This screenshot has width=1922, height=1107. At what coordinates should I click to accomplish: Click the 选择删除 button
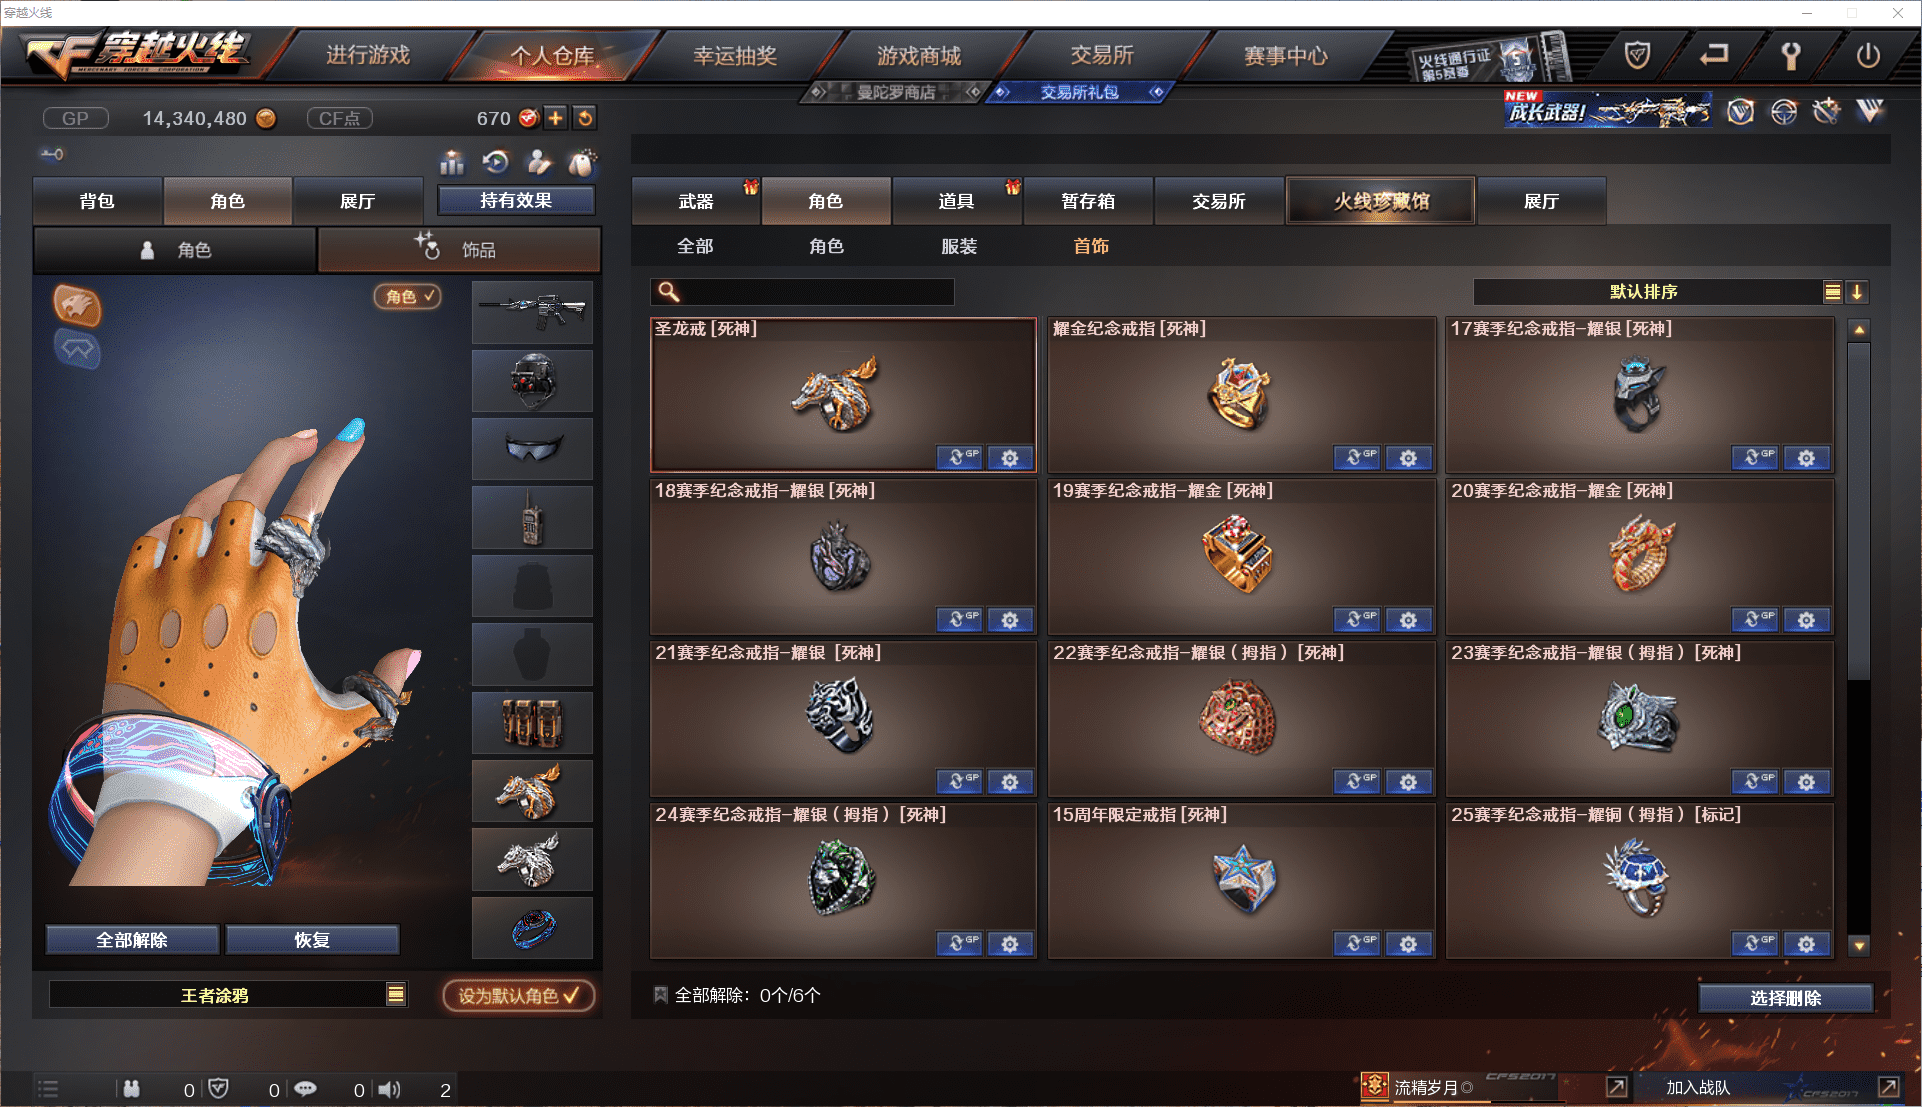pyautogui.click(x=1785, y=998)
